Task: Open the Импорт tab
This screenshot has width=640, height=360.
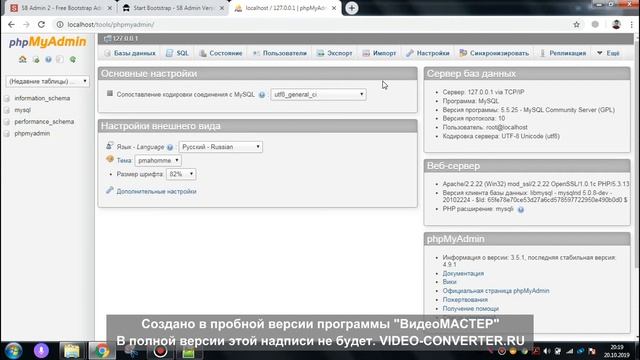Action: point(380,53)
